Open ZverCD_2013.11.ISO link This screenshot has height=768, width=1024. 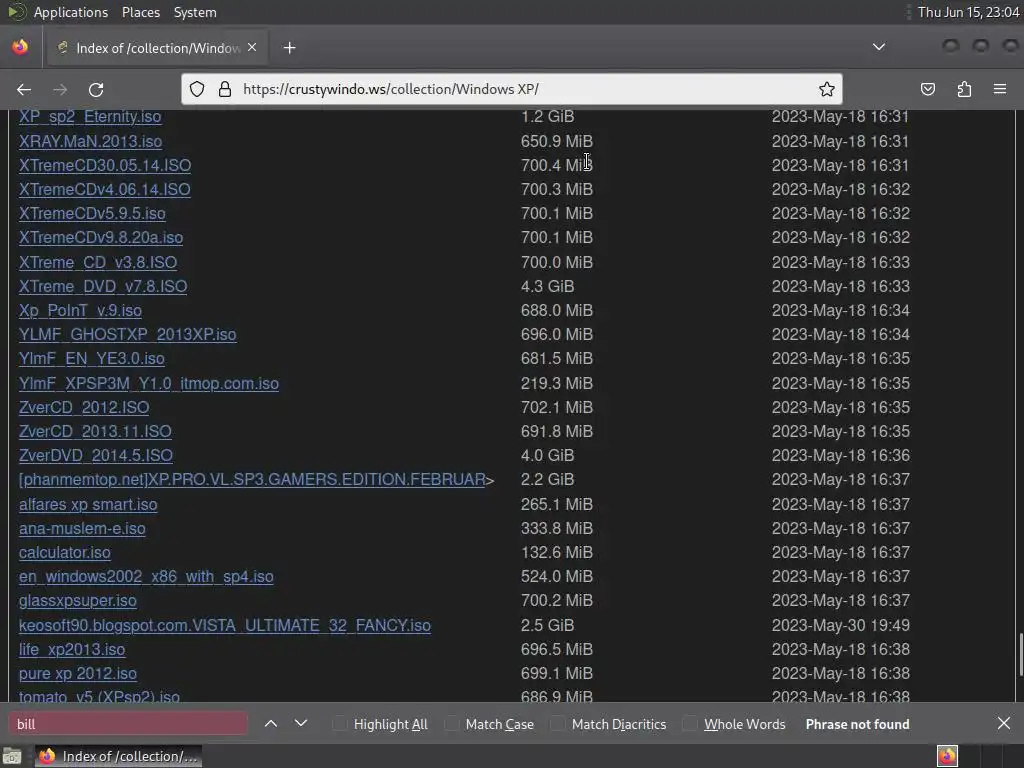pyautogui.click(x=95, y=431)
